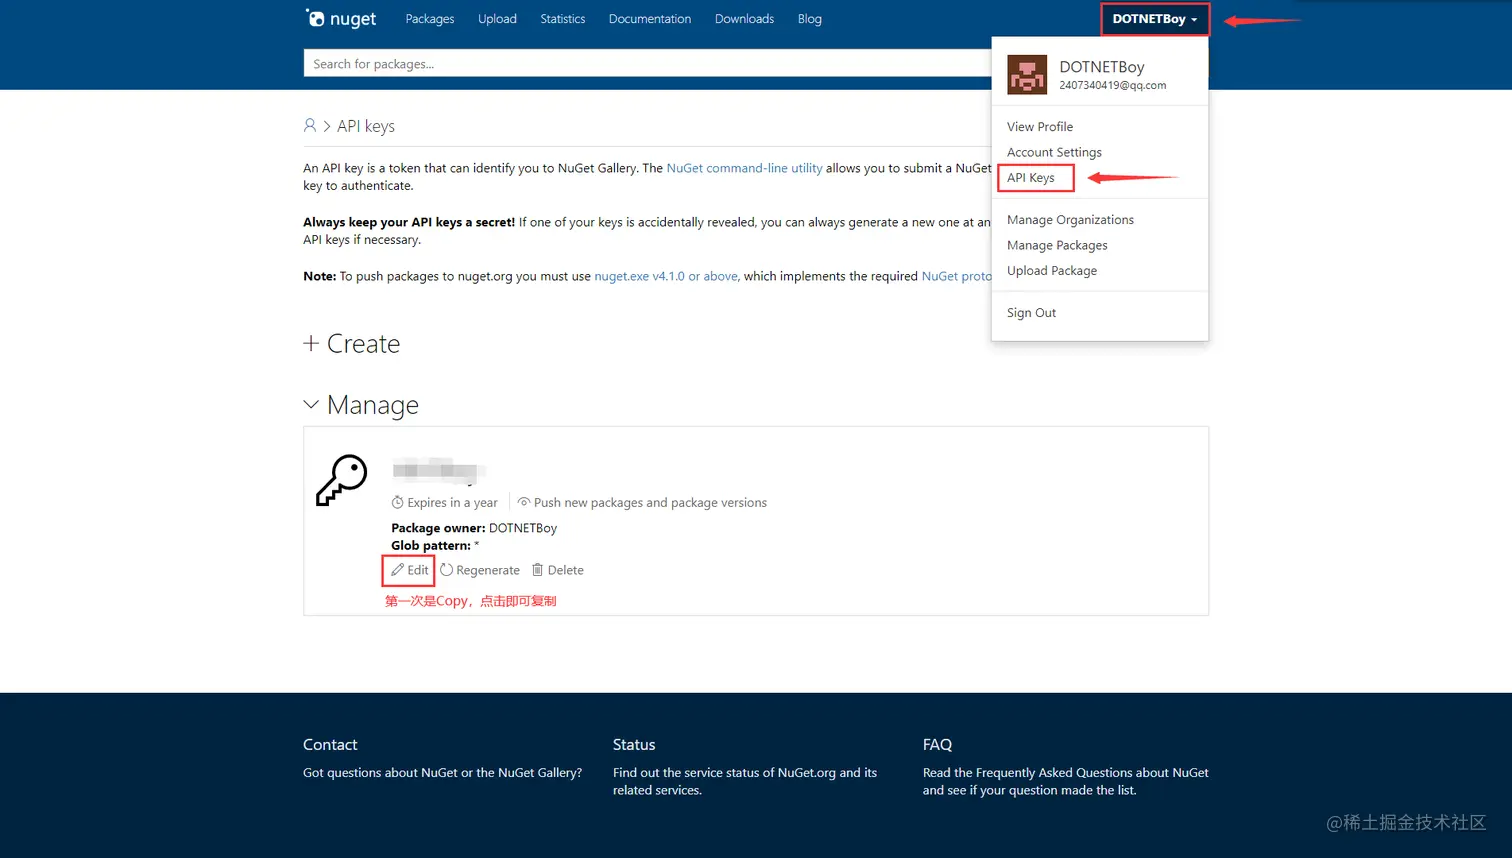The image size is (1512, 858).
Task: Select Upload Package in account menu
Action: (1052, 271)
